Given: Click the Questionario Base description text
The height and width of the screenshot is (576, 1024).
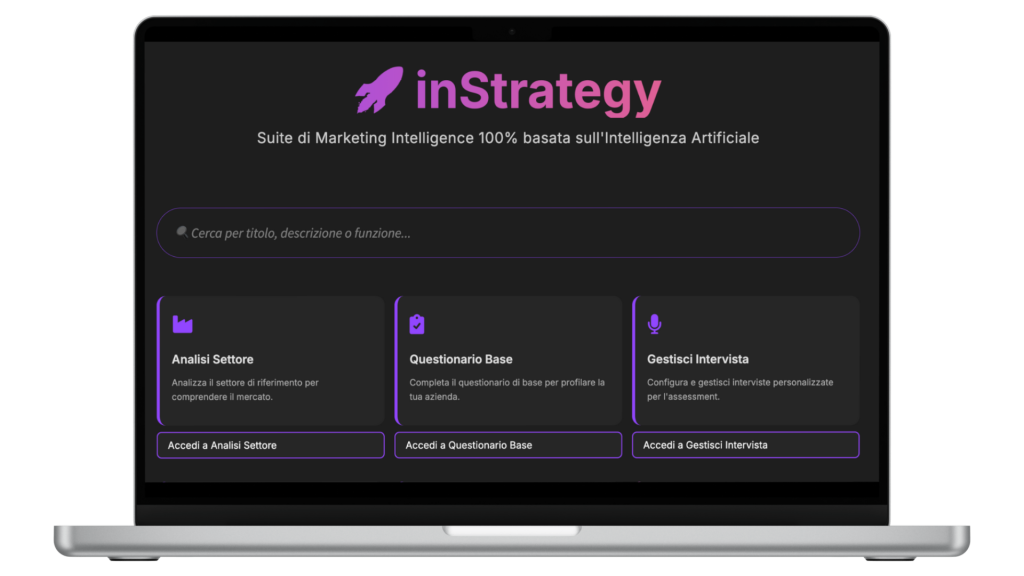Looking at the screenshot, I should coord(506,389).
